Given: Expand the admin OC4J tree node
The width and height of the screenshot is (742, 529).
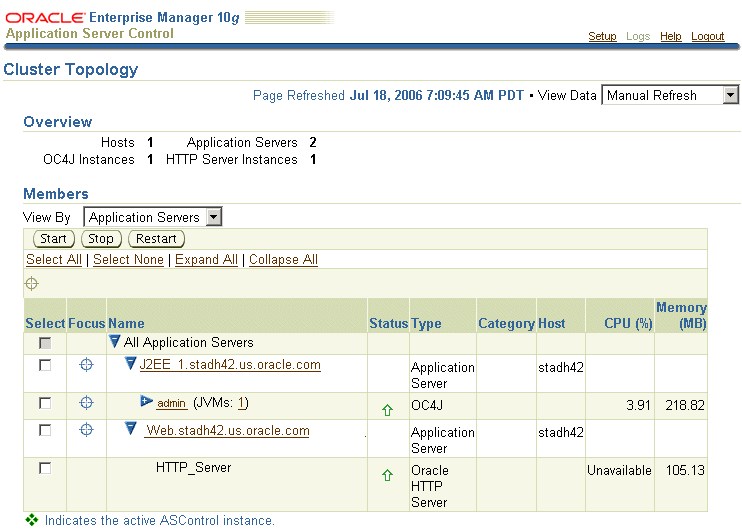Looking at the screenshot, I should [x=146, y=402].
